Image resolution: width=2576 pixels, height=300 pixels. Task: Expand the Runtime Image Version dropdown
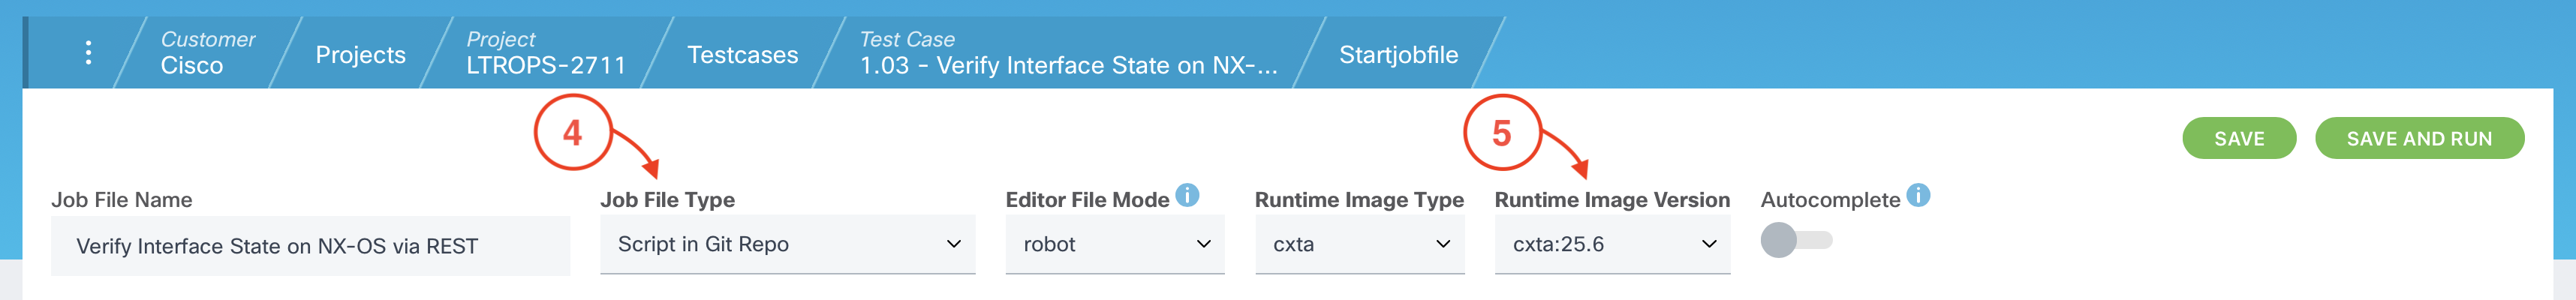1611,244
